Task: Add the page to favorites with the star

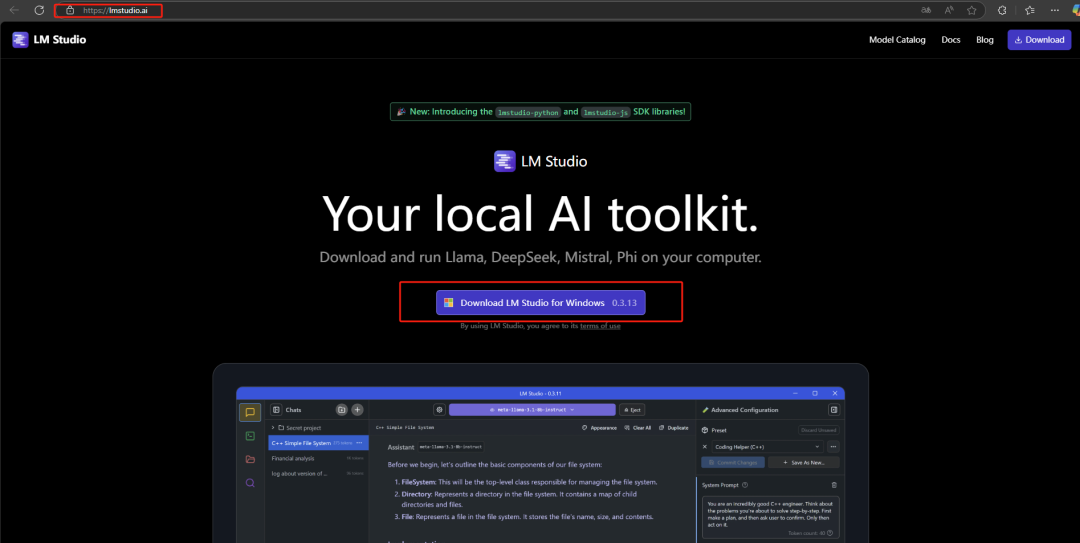Action: pyautogui.click(x=971, y=10)
